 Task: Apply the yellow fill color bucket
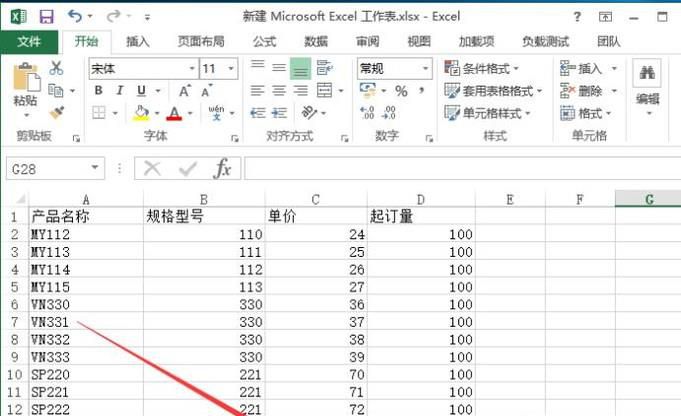(x=141, y=113)
